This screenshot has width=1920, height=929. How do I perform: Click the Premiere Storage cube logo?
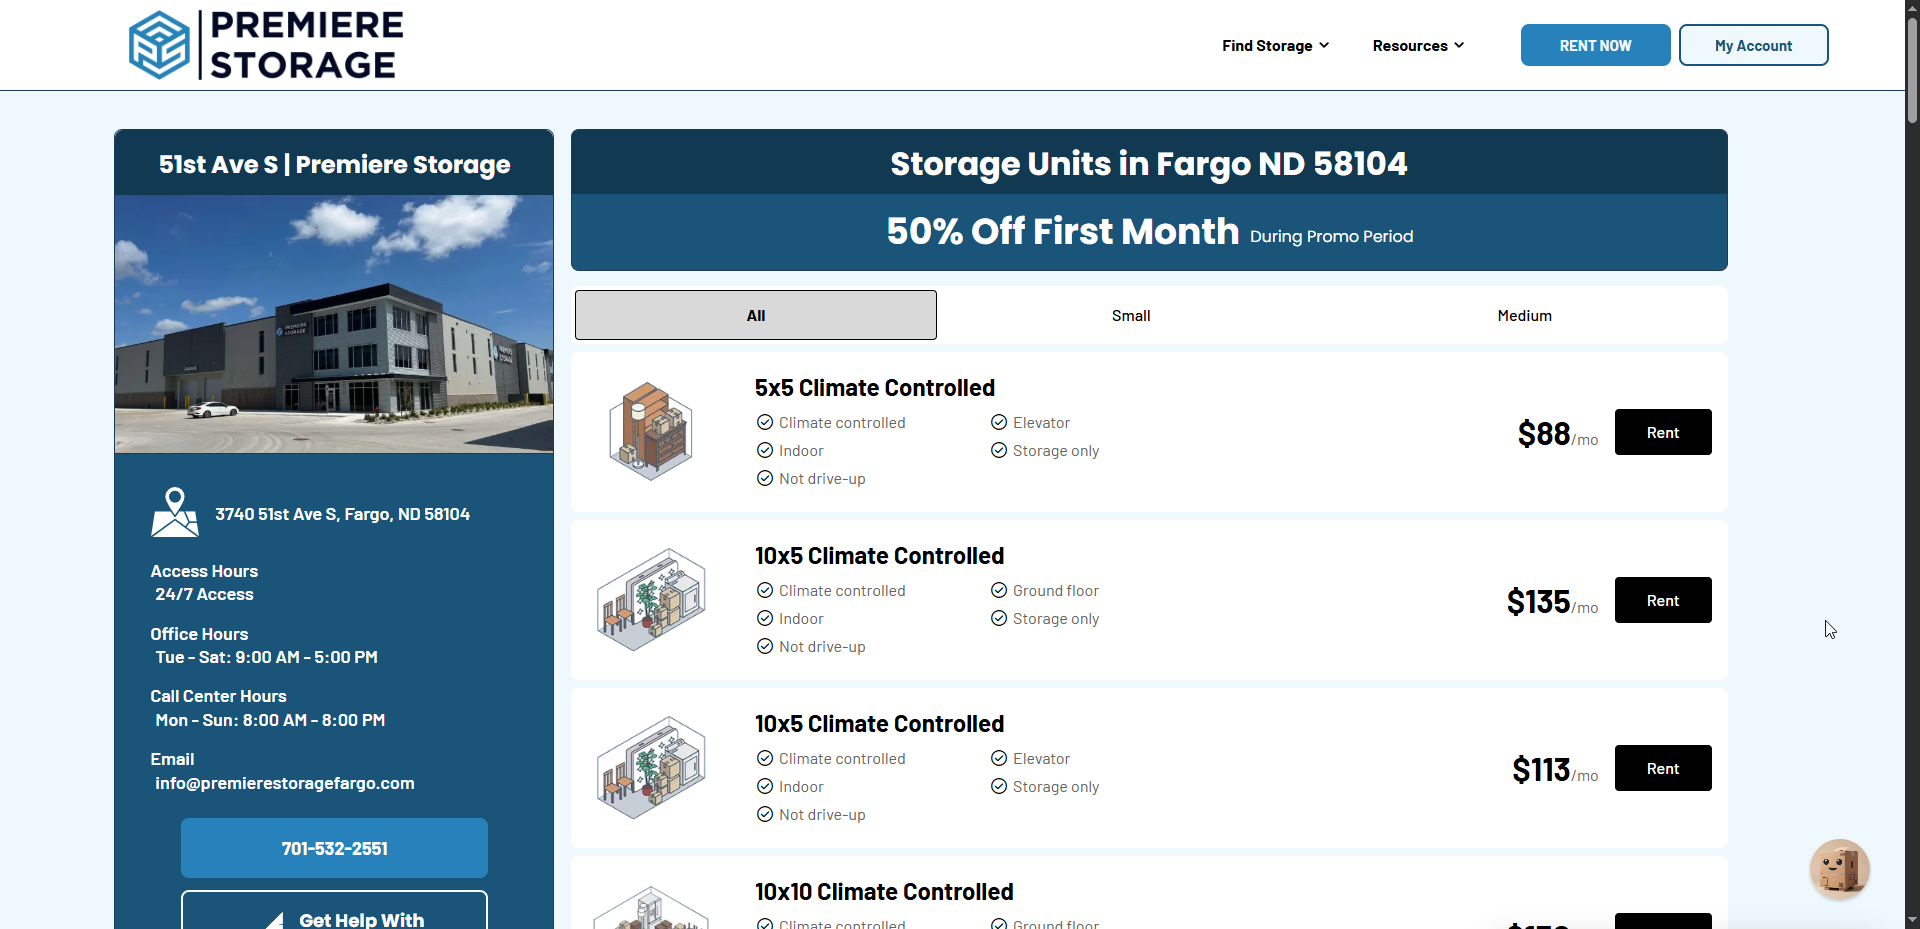(160, 46)
